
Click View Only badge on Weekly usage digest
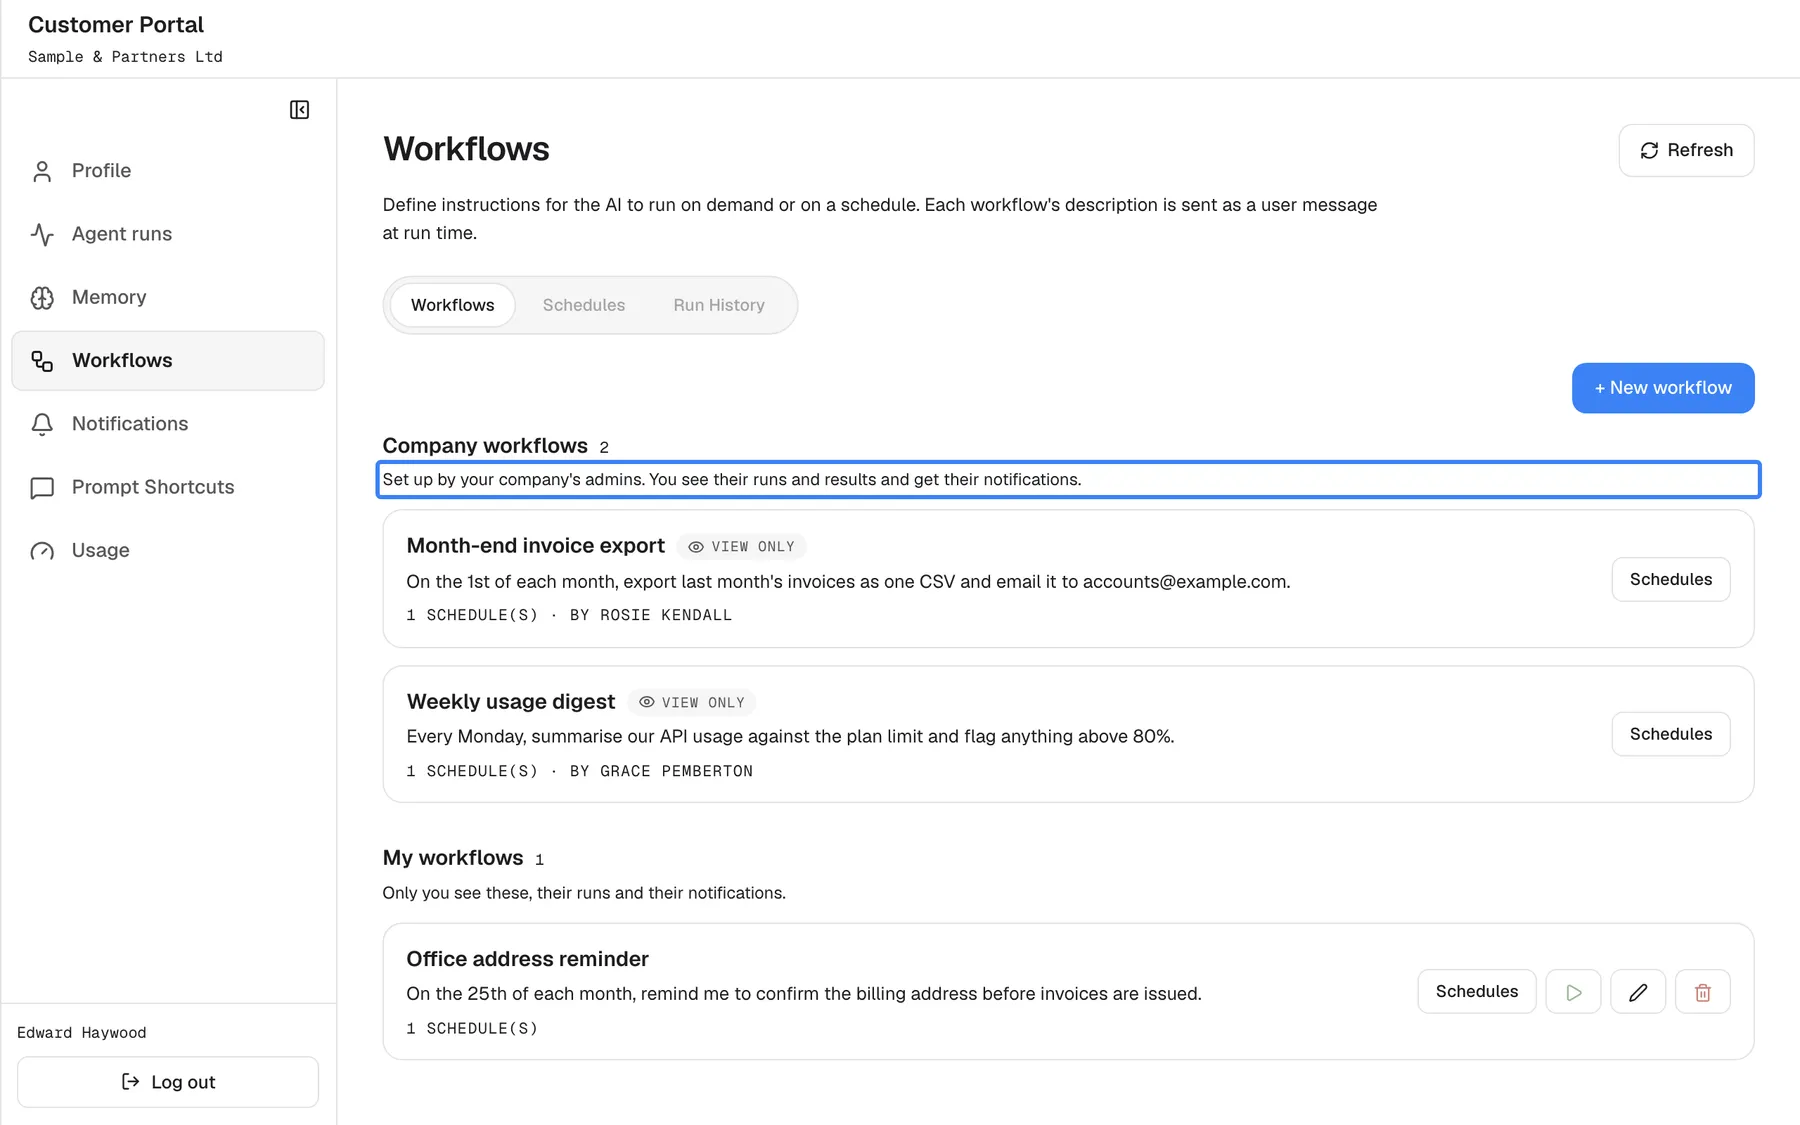692,703
